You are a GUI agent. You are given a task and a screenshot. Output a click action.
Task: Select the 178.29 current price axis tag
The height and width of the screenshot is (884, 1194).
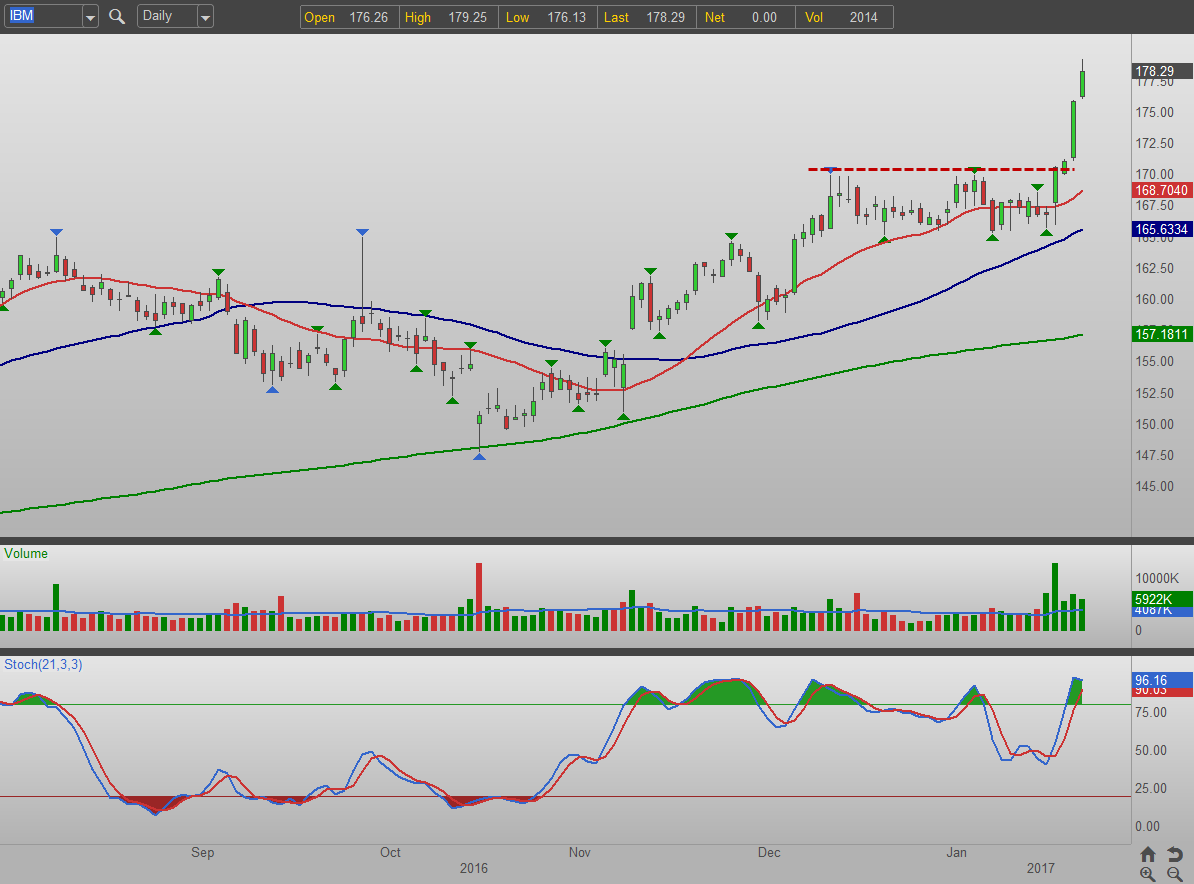click(1161, 71)
